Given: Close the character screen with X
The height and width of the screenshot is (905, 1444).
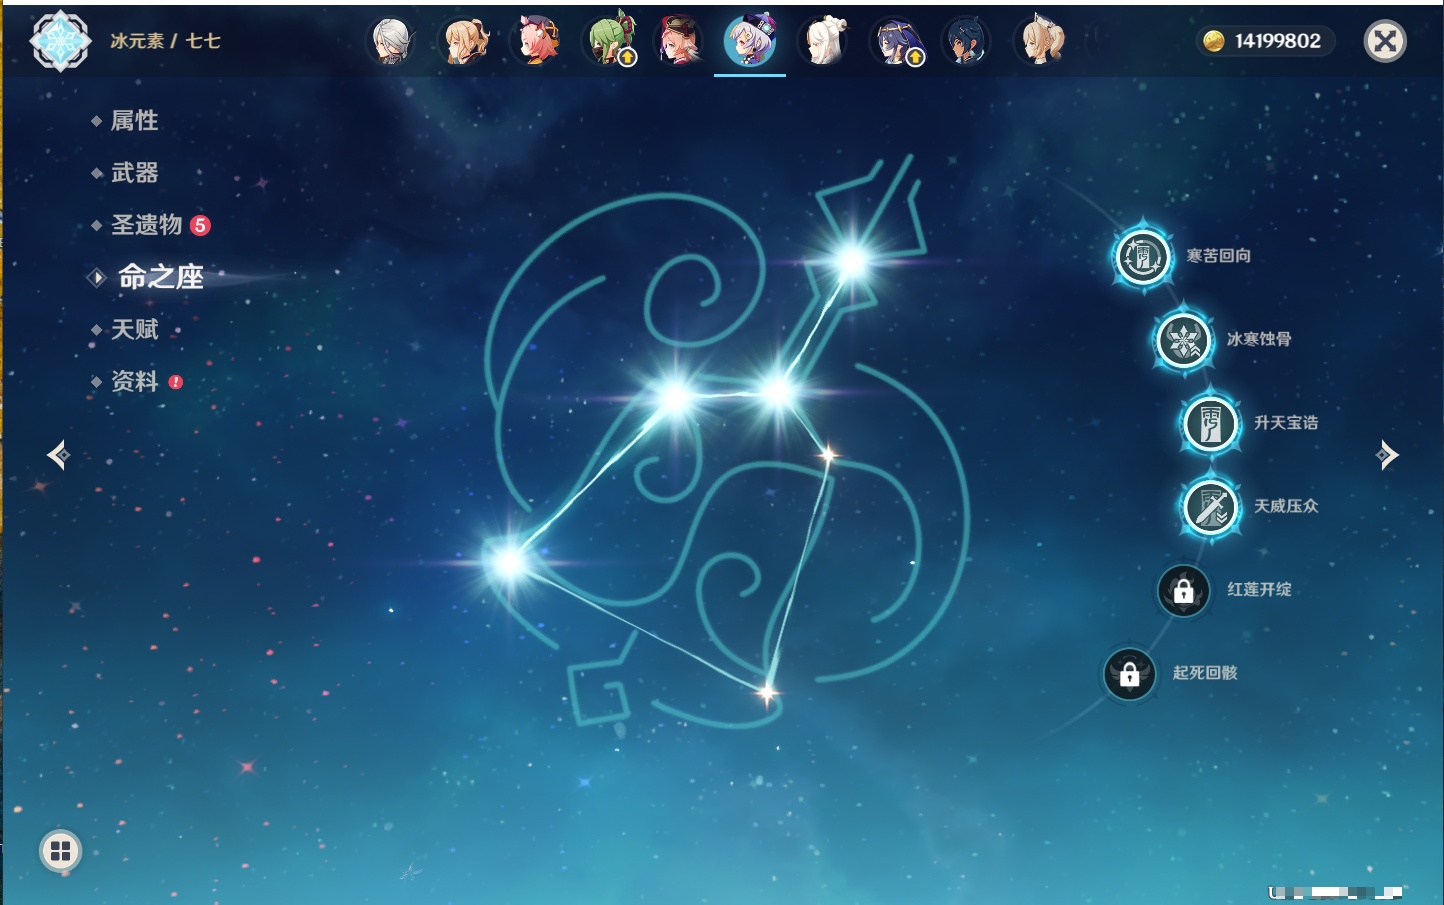Looking at the screenshot, I should click(x=1385, y=41).
